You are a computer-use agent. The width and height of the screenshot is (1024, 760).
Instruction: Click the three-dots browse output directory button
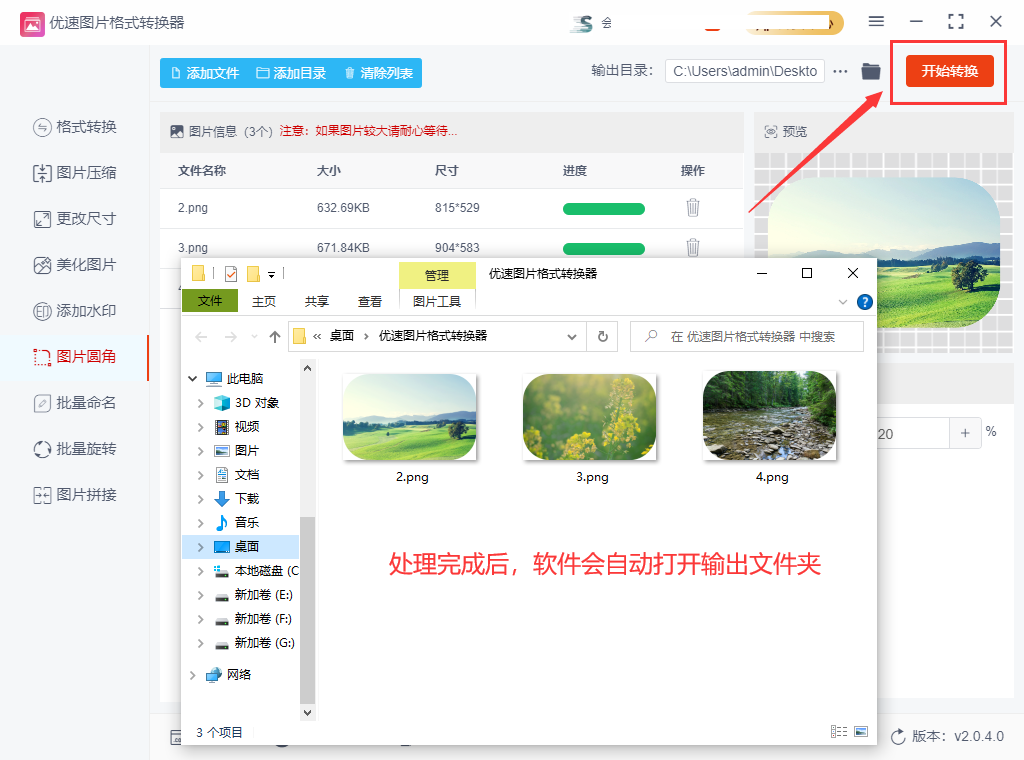(840, 71)
